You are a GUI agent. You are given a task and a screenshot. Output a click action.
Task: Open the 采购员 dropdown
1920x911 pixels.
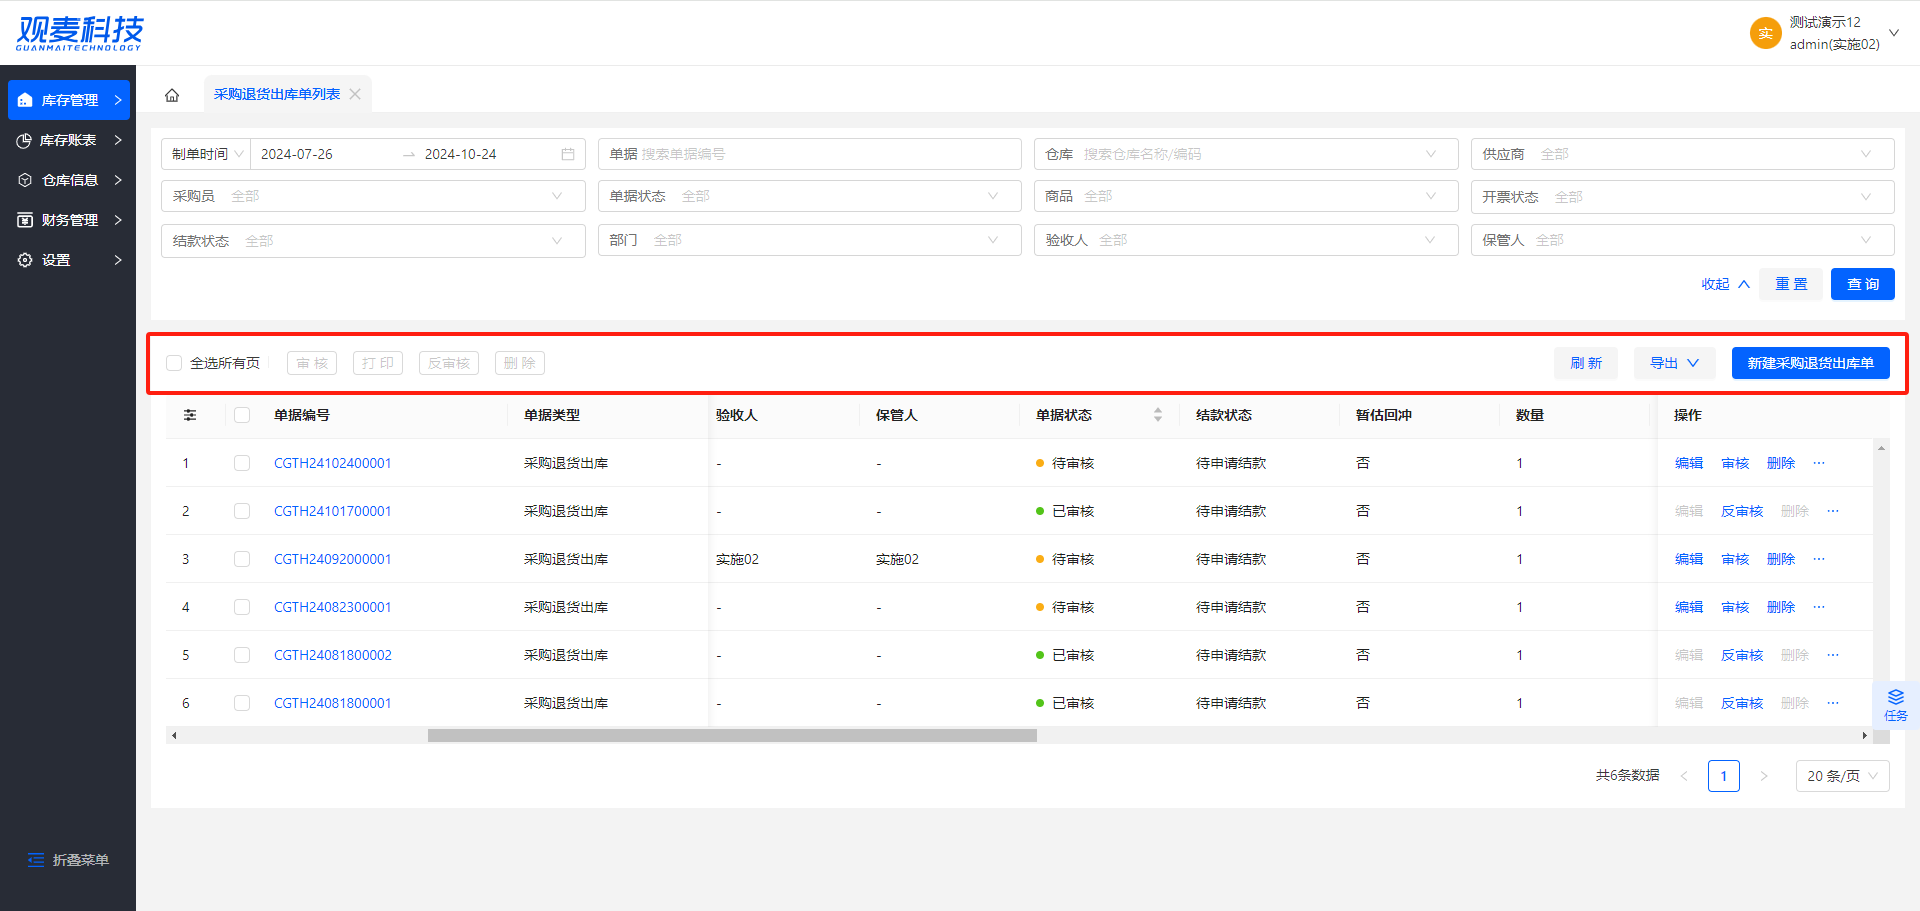(373, 196)
